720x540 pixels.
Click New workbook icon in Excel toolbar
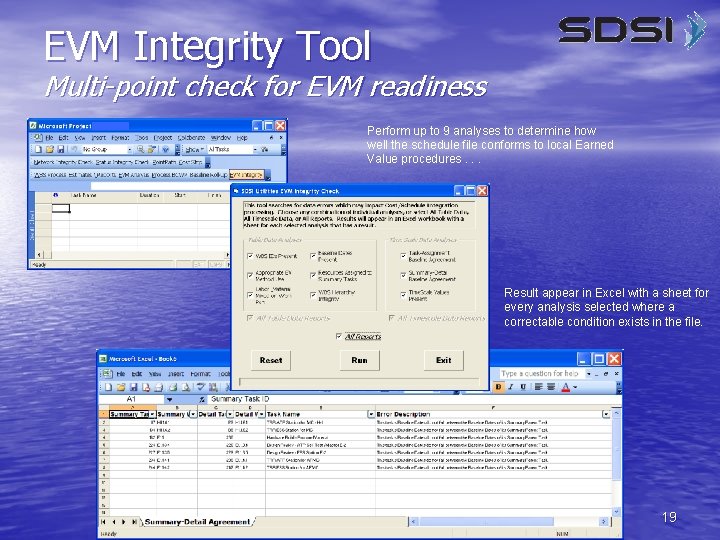(108, 387)
